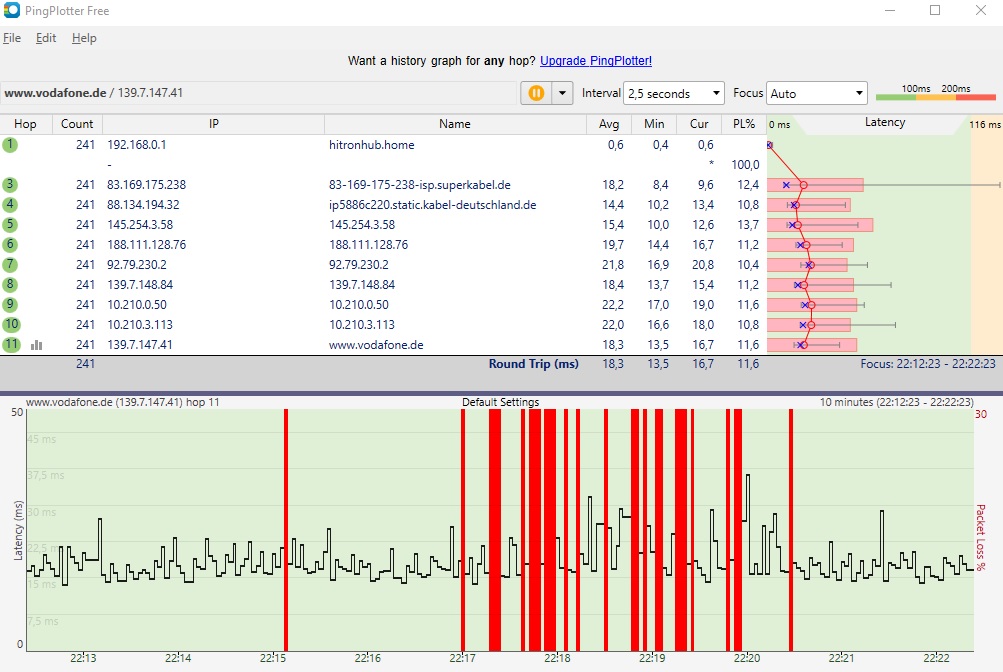Click the Upgrade PingPlotter! link

coord(595,61)
